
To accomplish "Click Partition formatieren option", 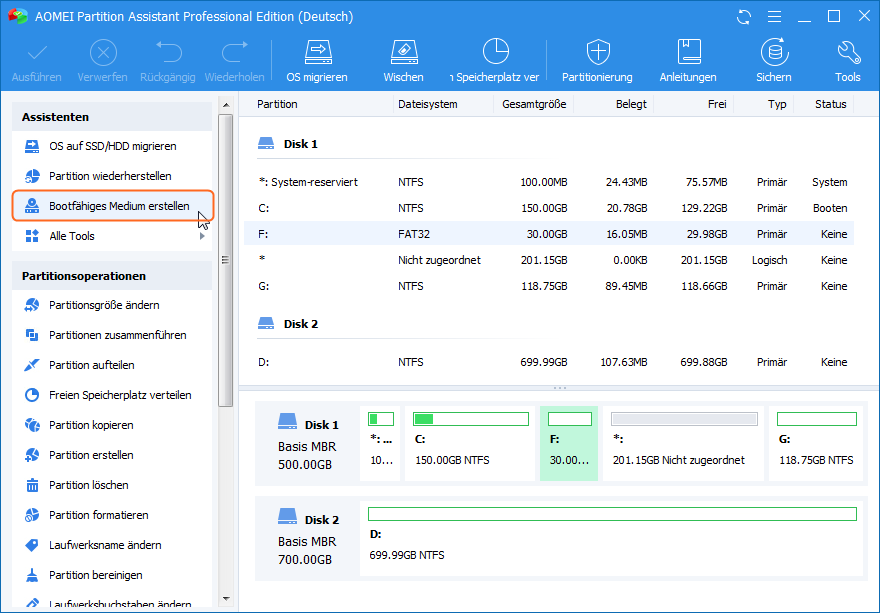I will [98, 515].
